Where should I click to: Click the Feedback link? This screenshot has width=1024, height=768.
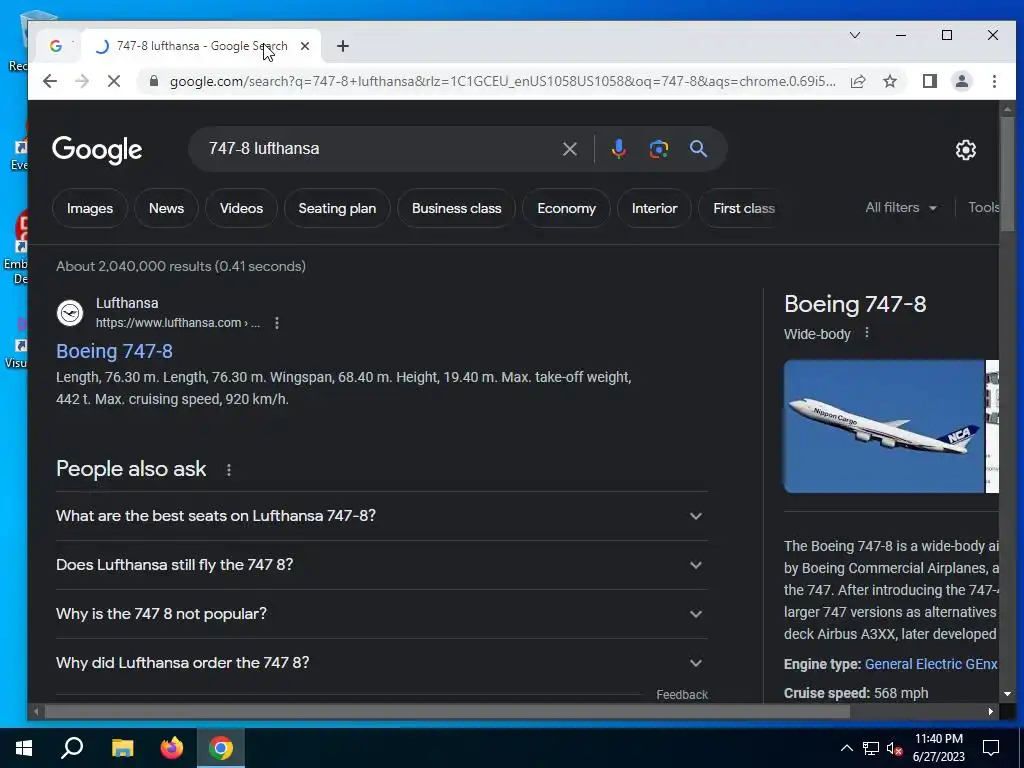[x=682, y=695]
